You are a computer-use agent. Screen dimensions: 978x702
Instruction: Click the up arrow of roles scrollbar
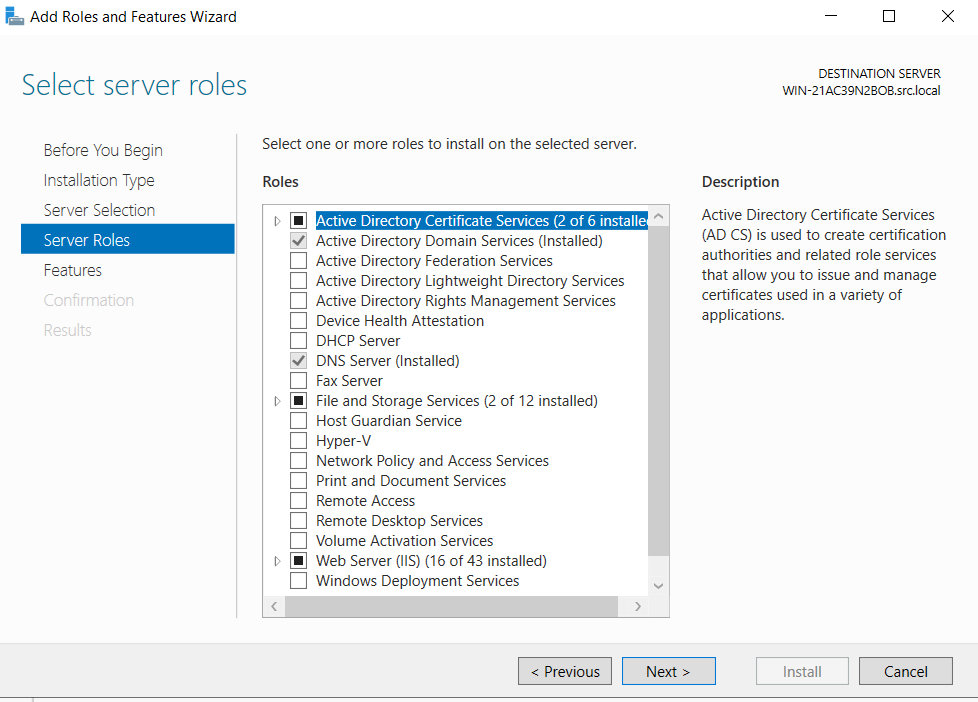[x=659, y=216]
